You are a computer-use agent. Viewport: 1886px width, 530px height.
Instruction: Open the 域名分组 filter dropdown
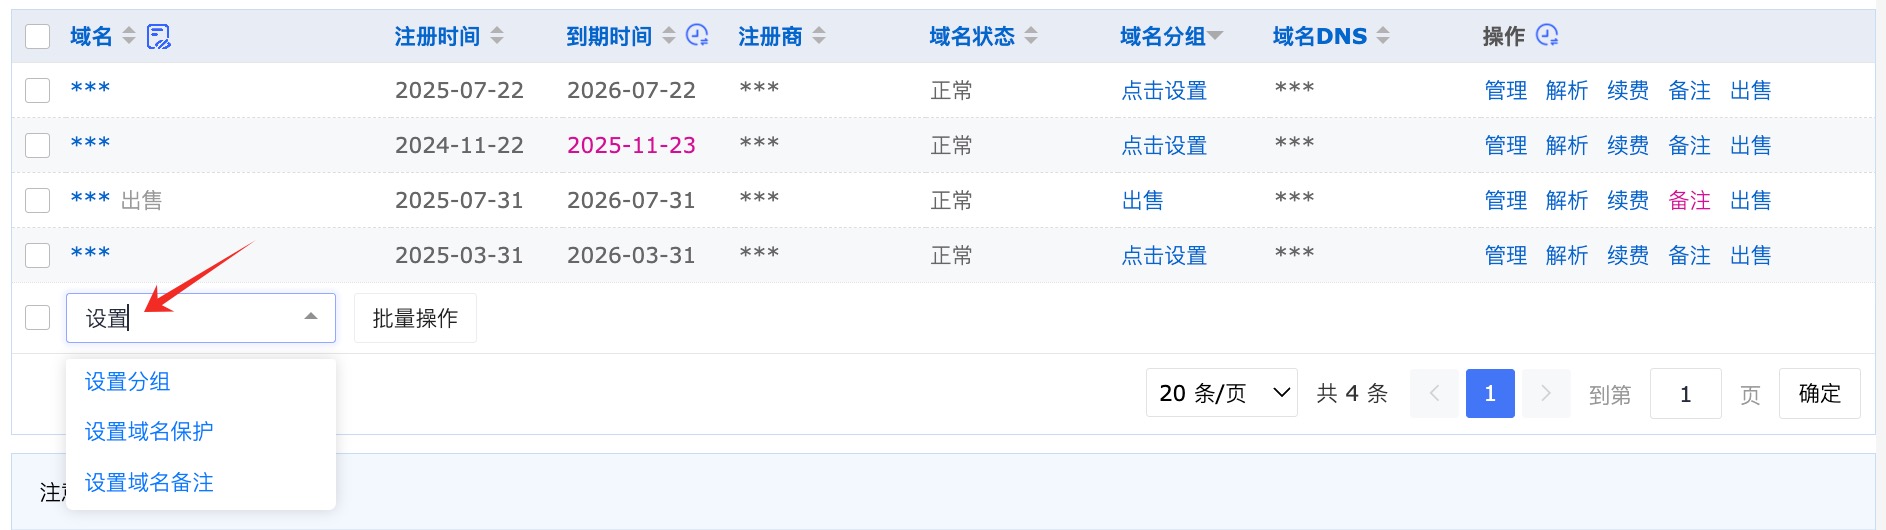(x=1215, y=37)
